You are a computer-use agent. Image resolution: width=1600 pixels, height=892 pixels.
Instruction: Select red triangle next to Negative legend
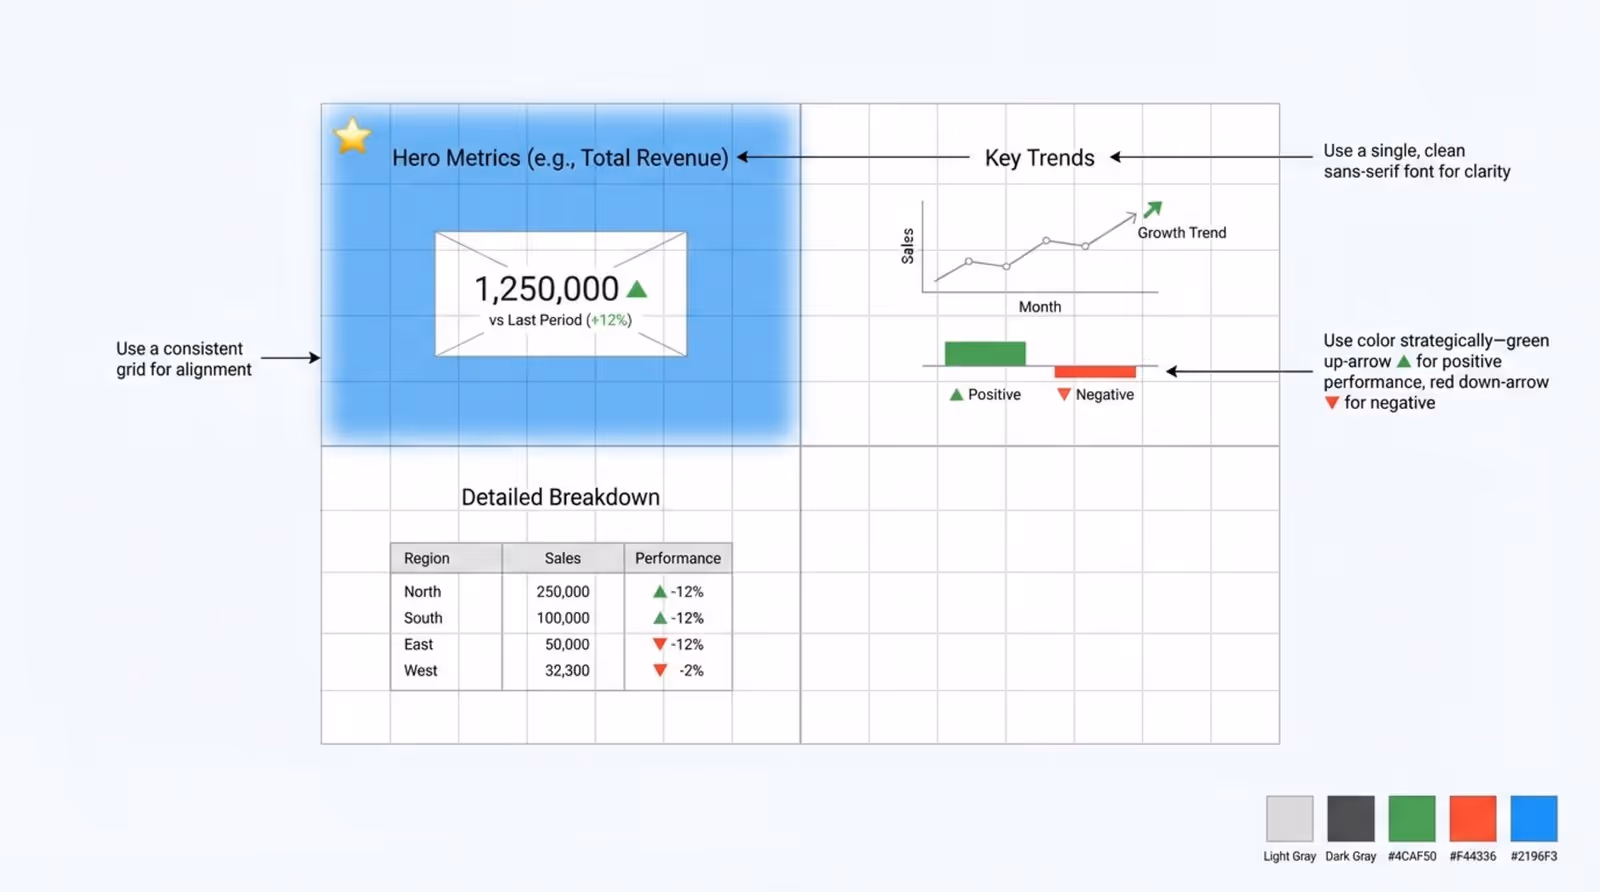(x=1064, y=394)
